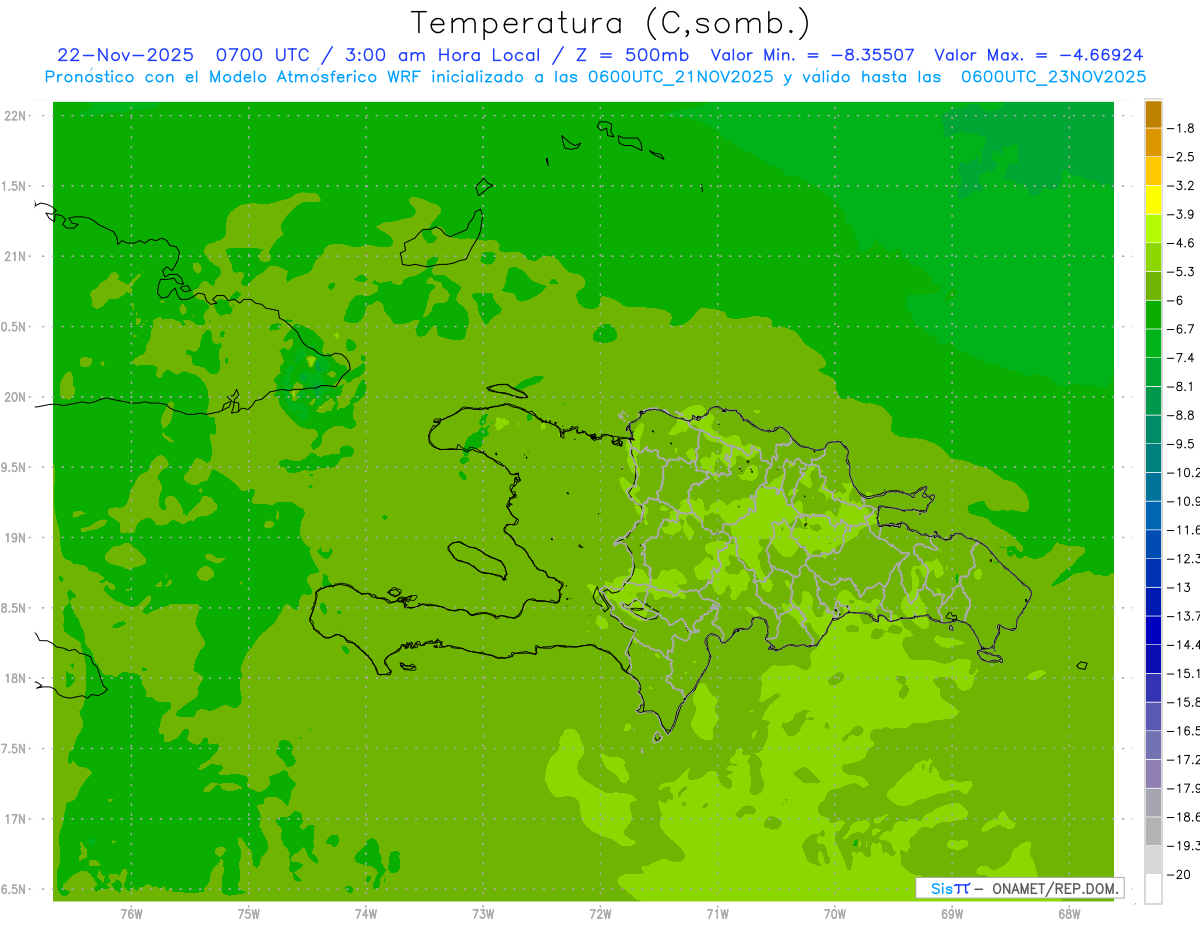
Task: Click the teal swatch between -9.5 and -10.2
Action: coord(1153,459)
